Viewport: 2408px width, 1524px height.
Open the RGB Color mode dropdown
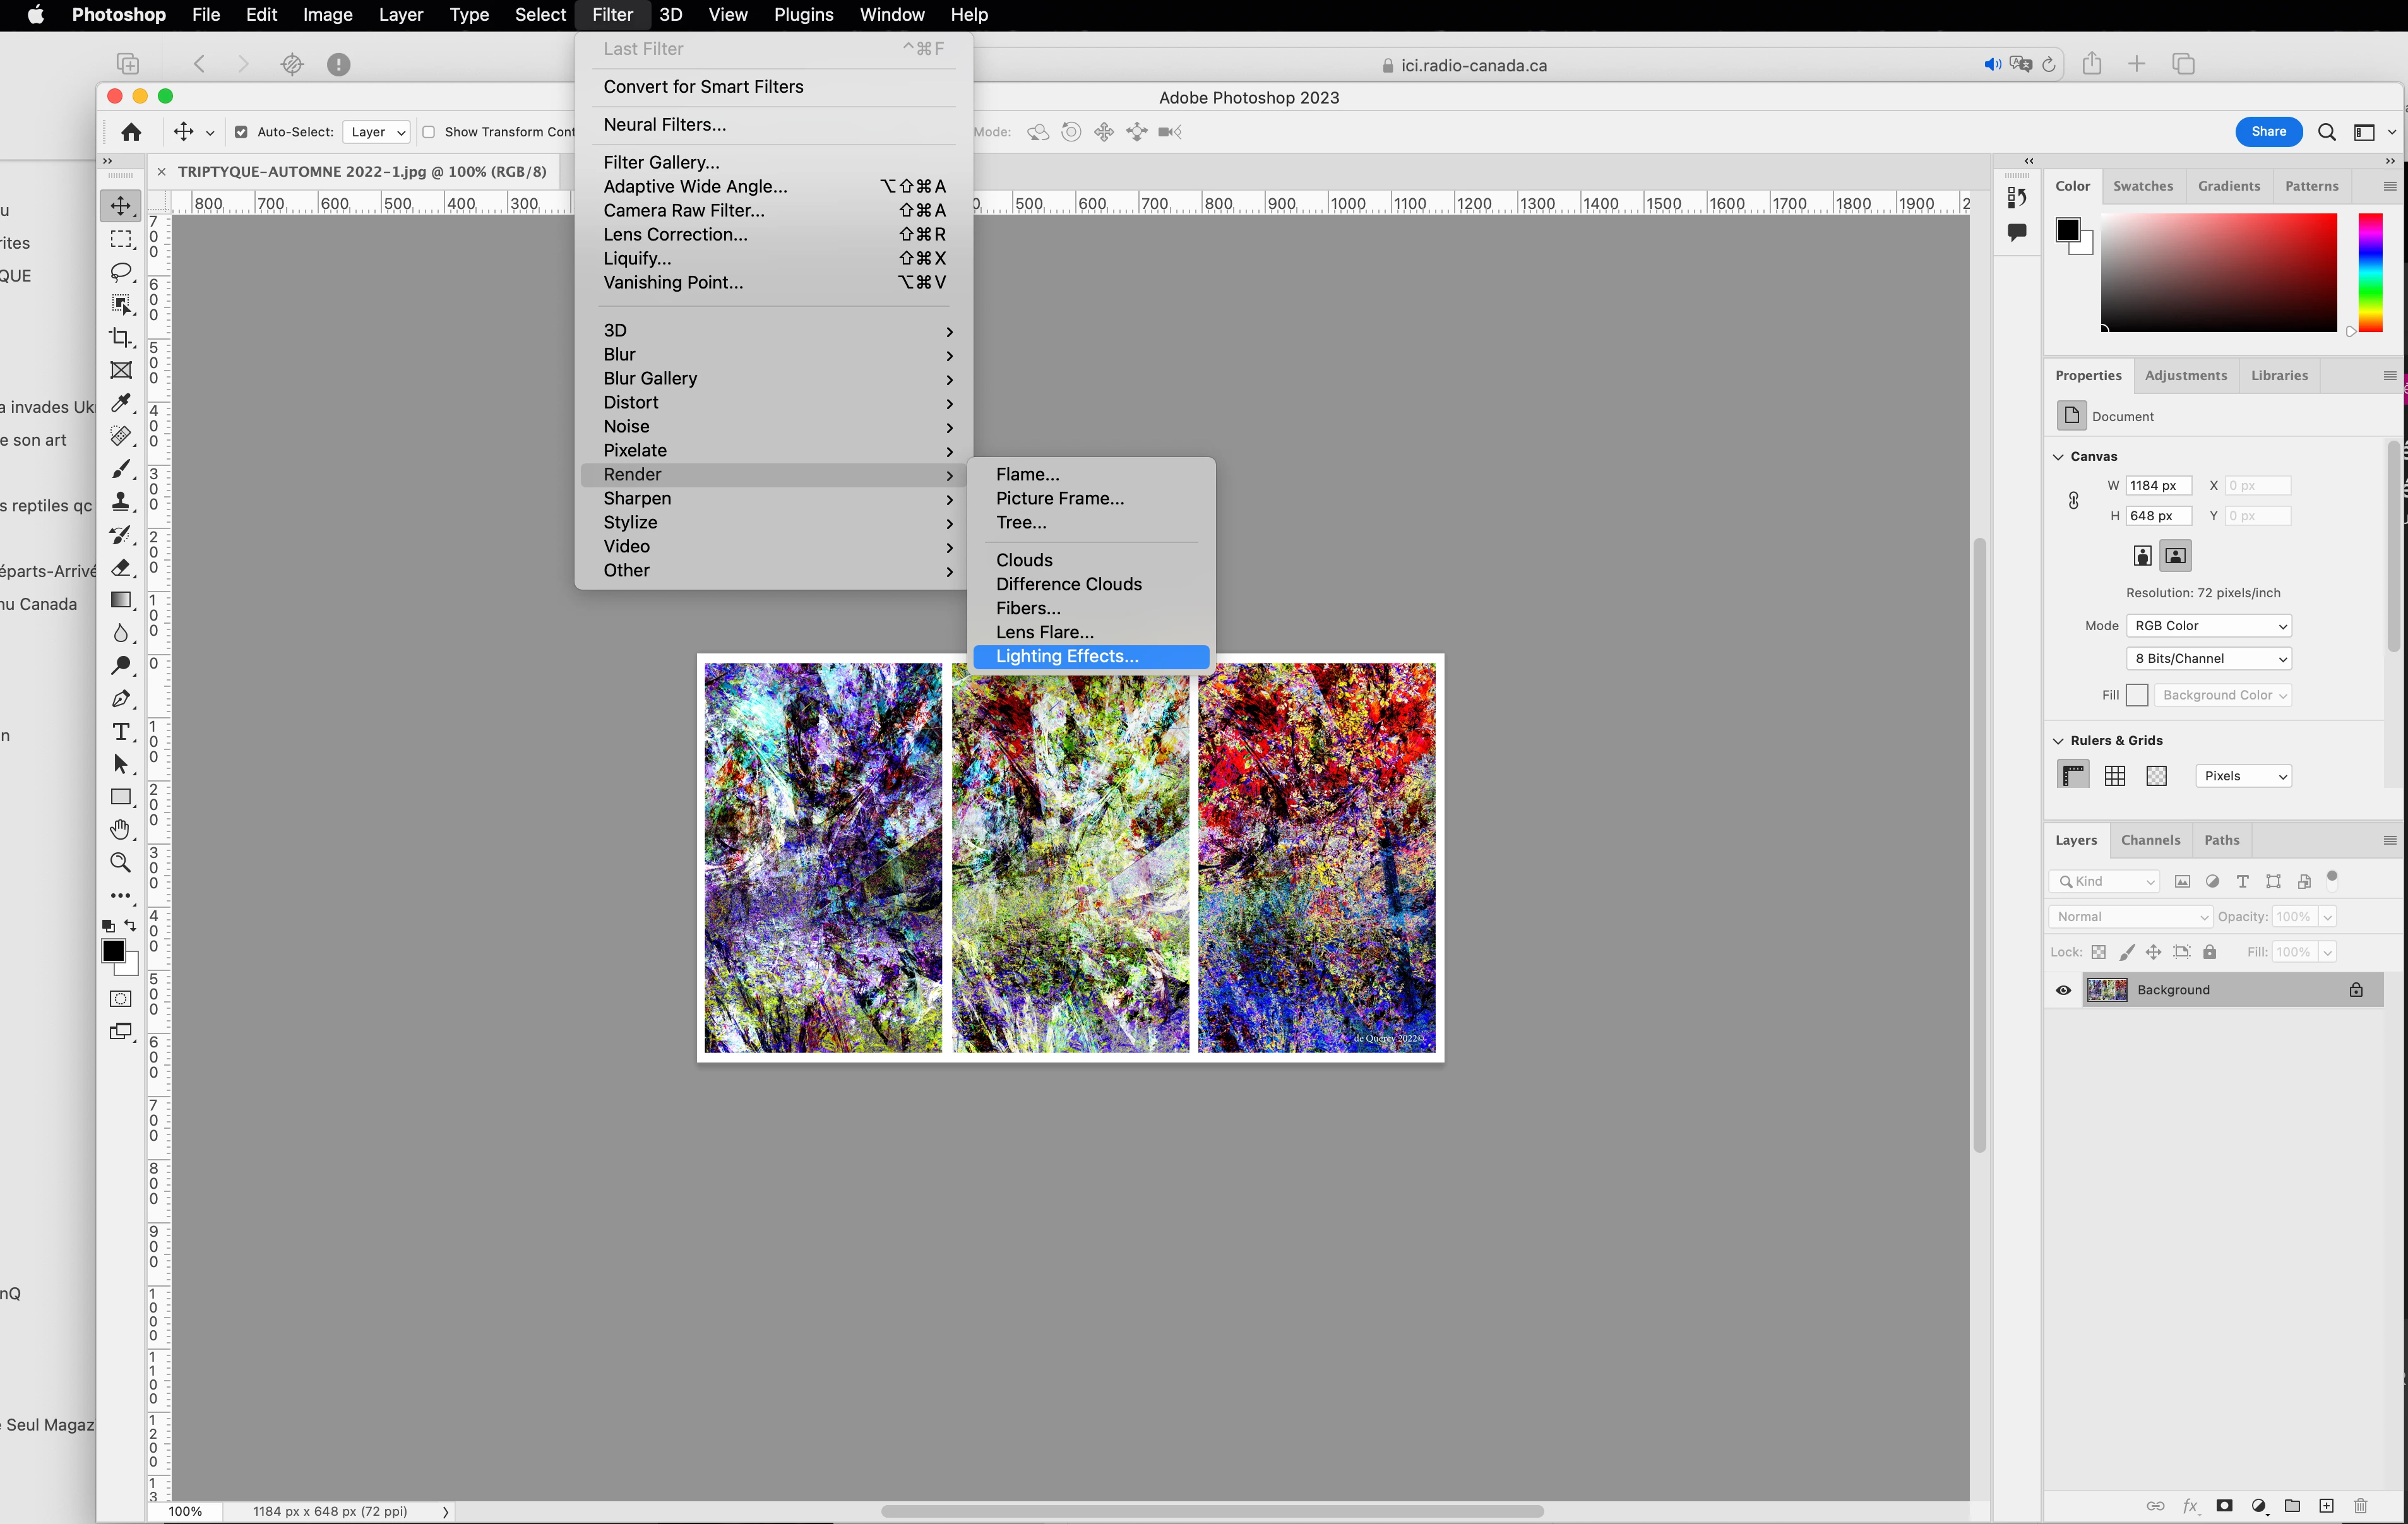click(2208, 626)
